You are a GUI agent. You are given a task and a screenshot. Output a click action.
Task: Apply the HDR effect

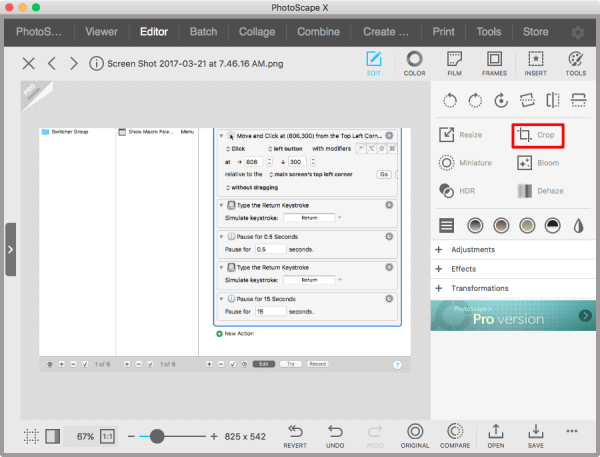(457, 191)
